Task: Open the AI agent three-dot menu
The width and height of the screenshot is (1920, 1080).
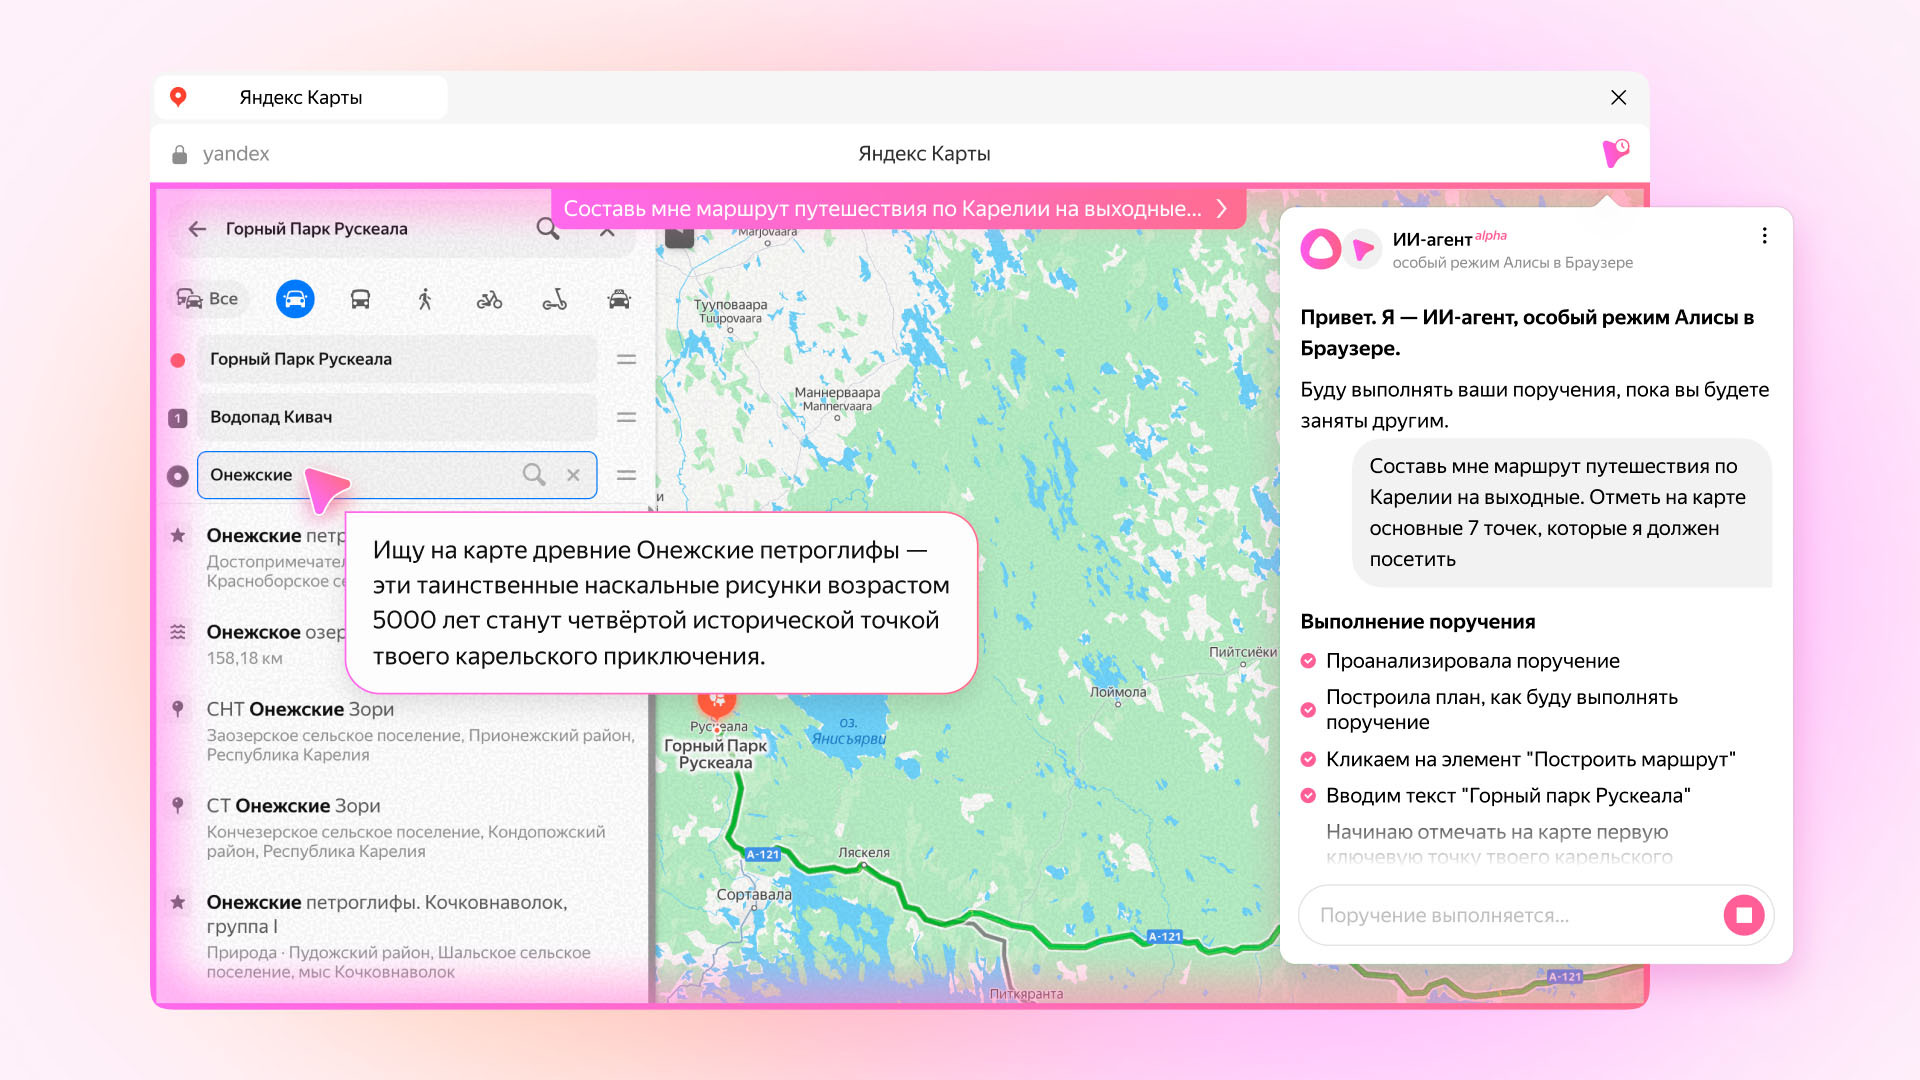Action: pyautogui.click(x=1764, y=236)
